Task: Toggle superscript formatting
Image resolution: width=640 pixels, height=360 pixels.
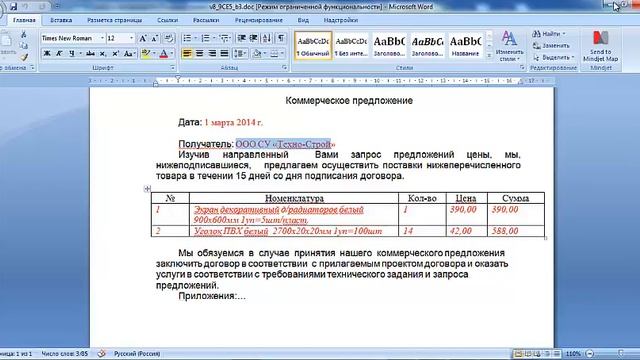Action: [x=116, y=53]
